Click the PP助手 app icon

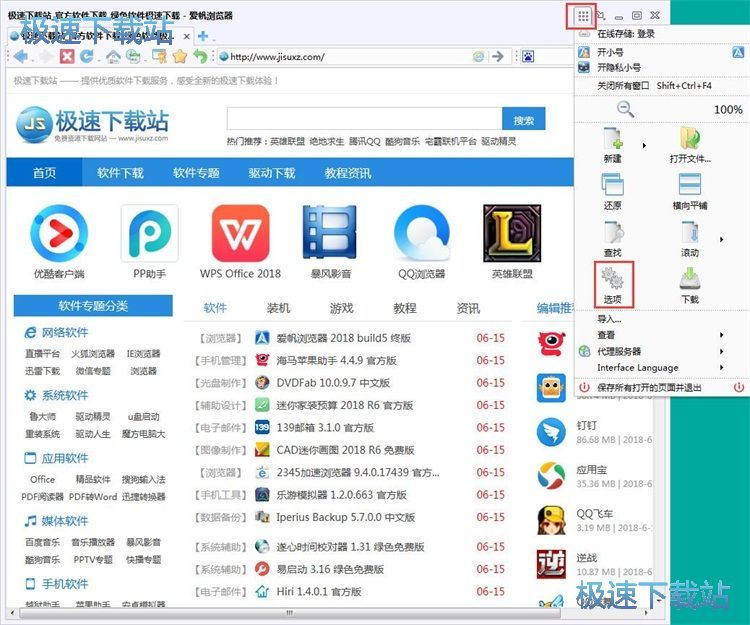tap(150, 233)
